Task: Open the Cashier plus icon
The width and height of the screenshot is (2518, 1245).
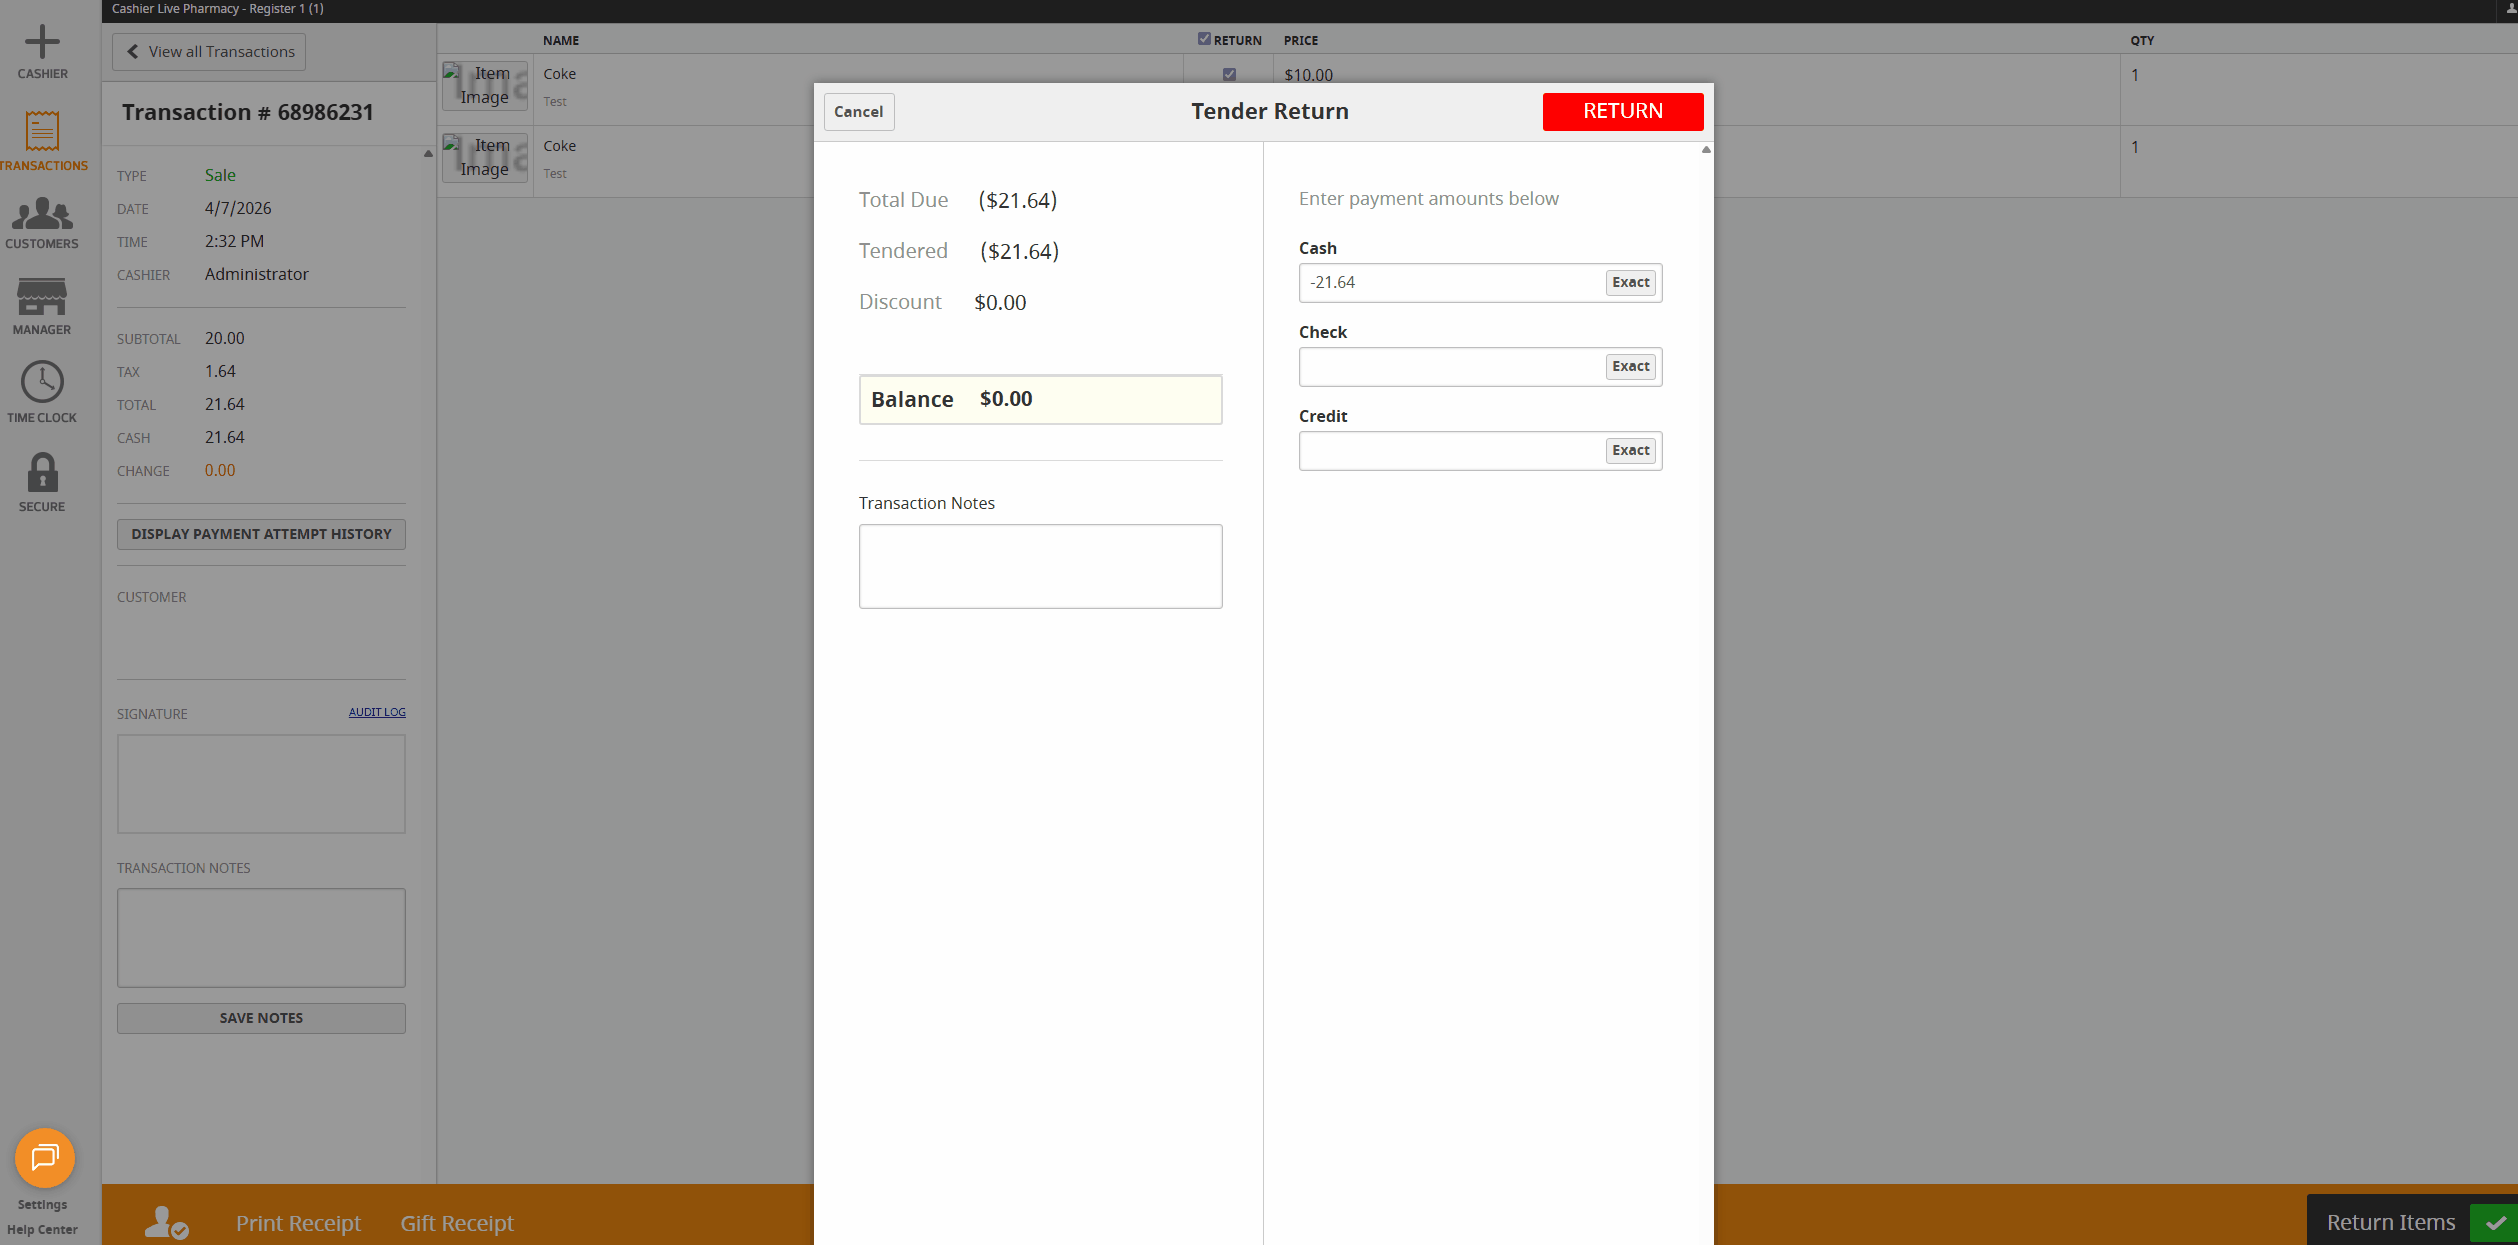Action: [x=42, y=43]
